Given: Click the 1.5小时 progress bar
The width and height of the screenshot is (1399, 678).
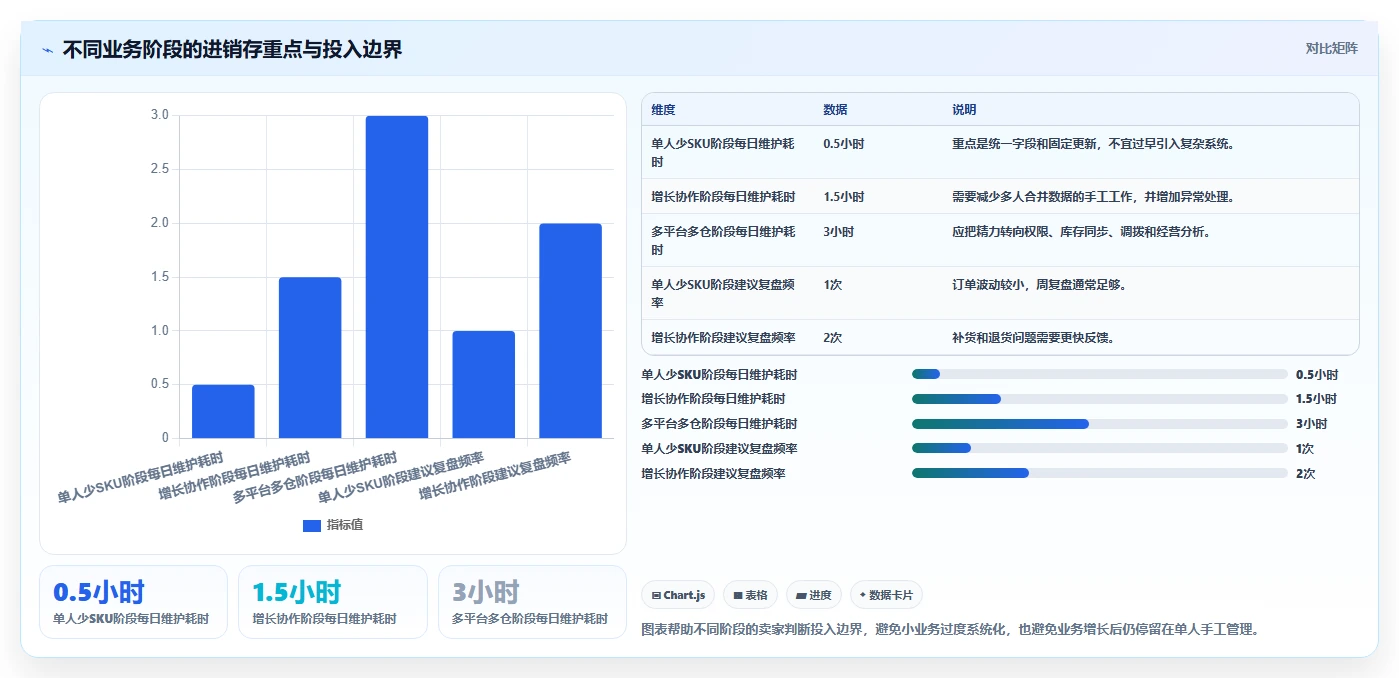Looking at the screenshot, I should (x=1100, y=399).
